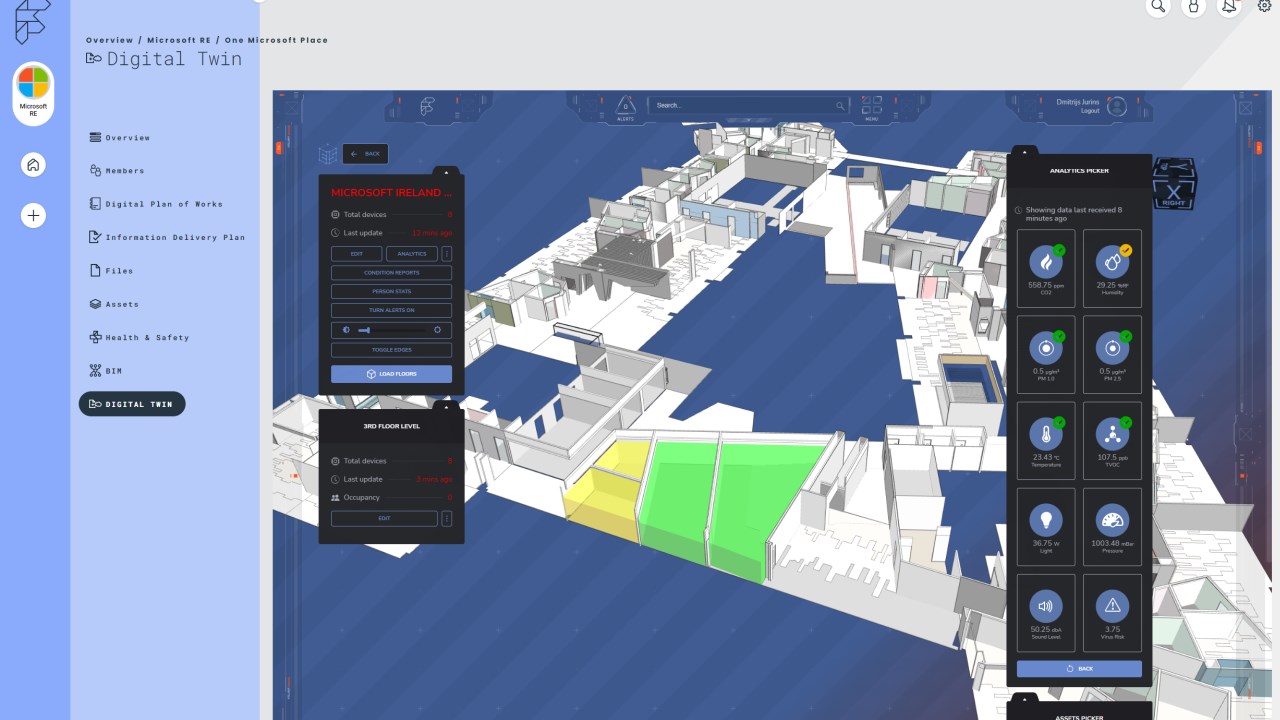Screen dimensions: 1280x720
Task: Click Edit in the 3rd Floor Level panel
Action: click(384, 519)
